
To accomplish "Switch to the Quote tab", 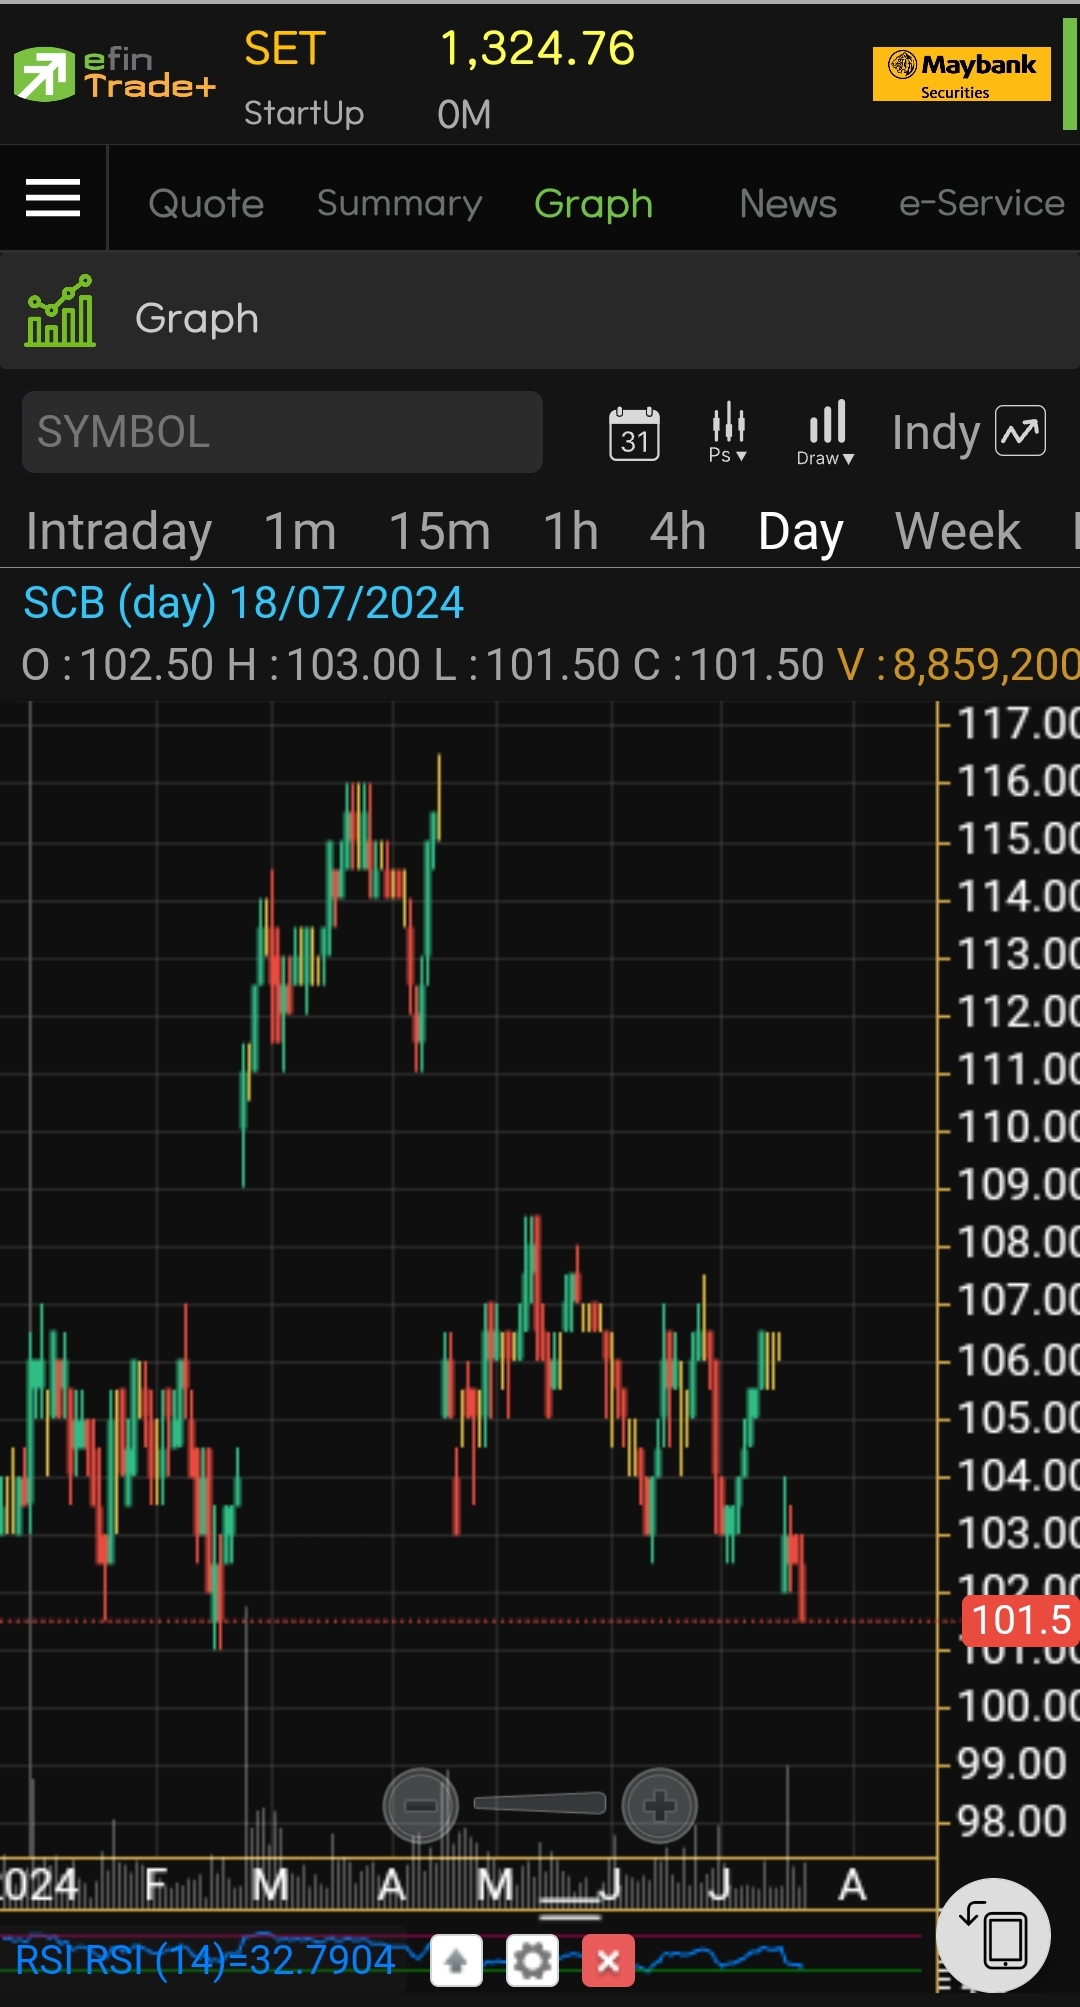I will pyautogui.click(x=206, y=203).
